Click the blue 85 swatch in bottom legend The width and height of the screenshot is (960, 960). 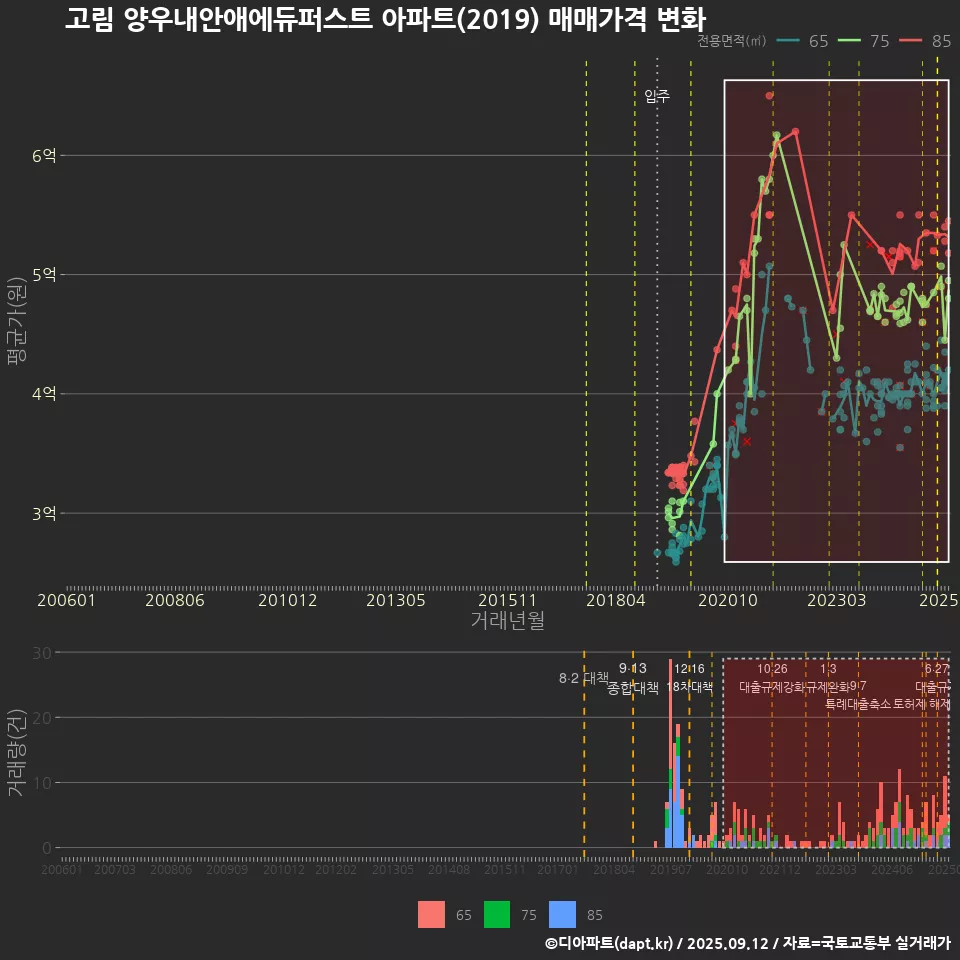point(563,915)
